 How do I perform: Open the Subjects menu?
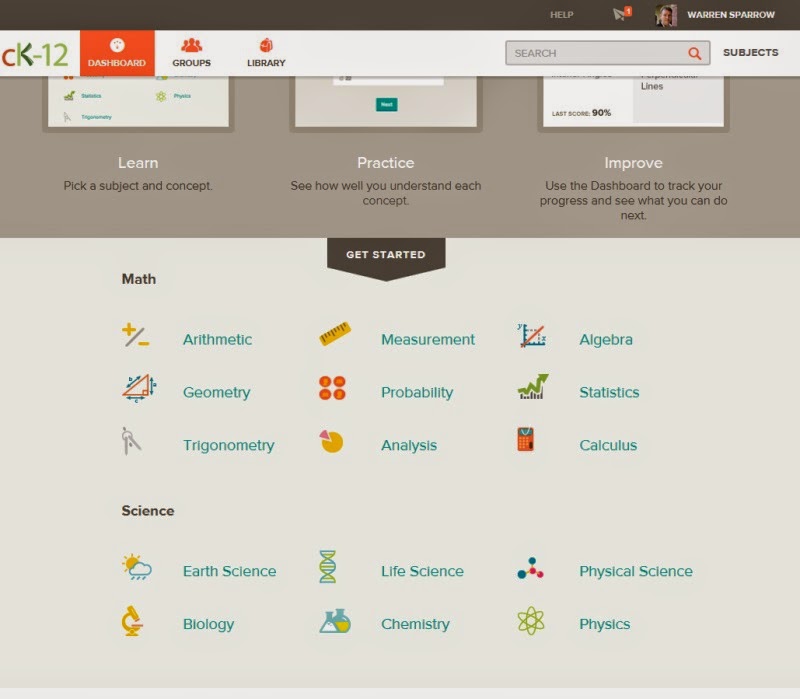tap(751, 53)
